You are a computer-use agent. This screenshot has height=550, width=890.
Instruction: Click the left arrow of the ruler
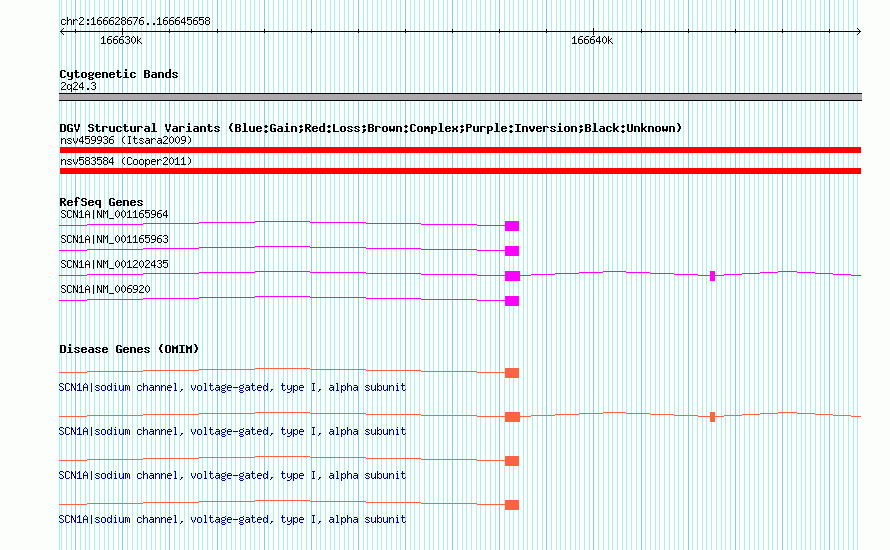click(62, 32)
